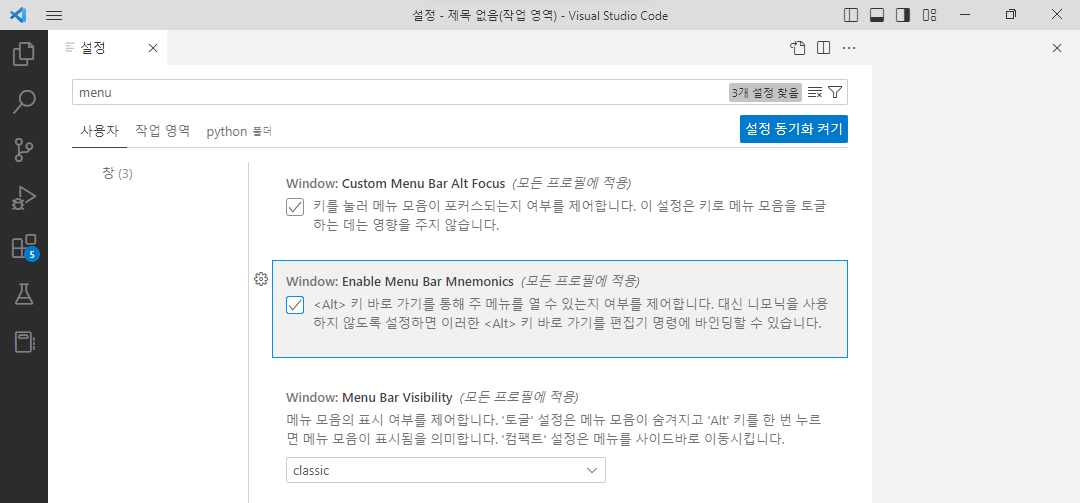The height and width of the screenshot is (503, 1080).
Task: Minimize the Visual Studio Code window
Action: click(966, 15)
